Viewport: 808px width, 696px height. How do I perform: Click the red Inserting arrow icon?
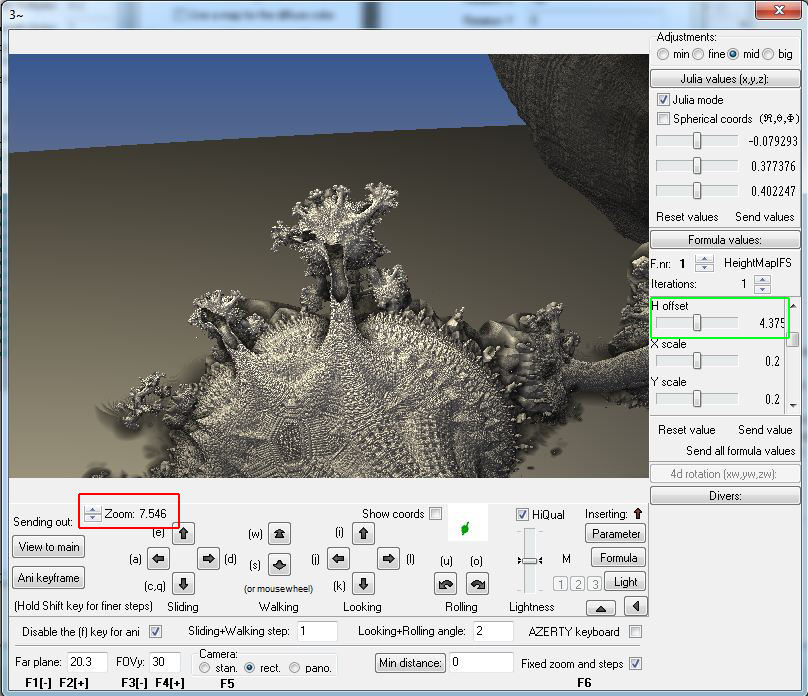[x=638, y=514]
